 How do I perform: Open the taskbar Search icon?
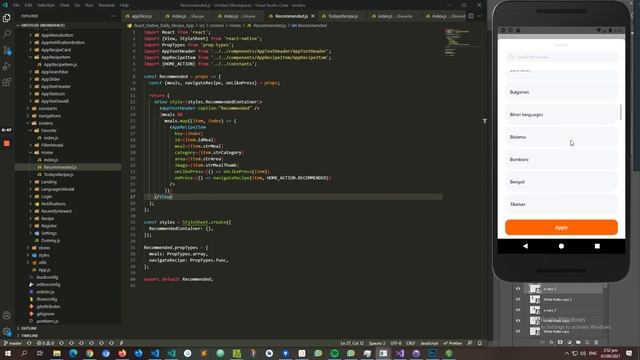pos(24,353)
